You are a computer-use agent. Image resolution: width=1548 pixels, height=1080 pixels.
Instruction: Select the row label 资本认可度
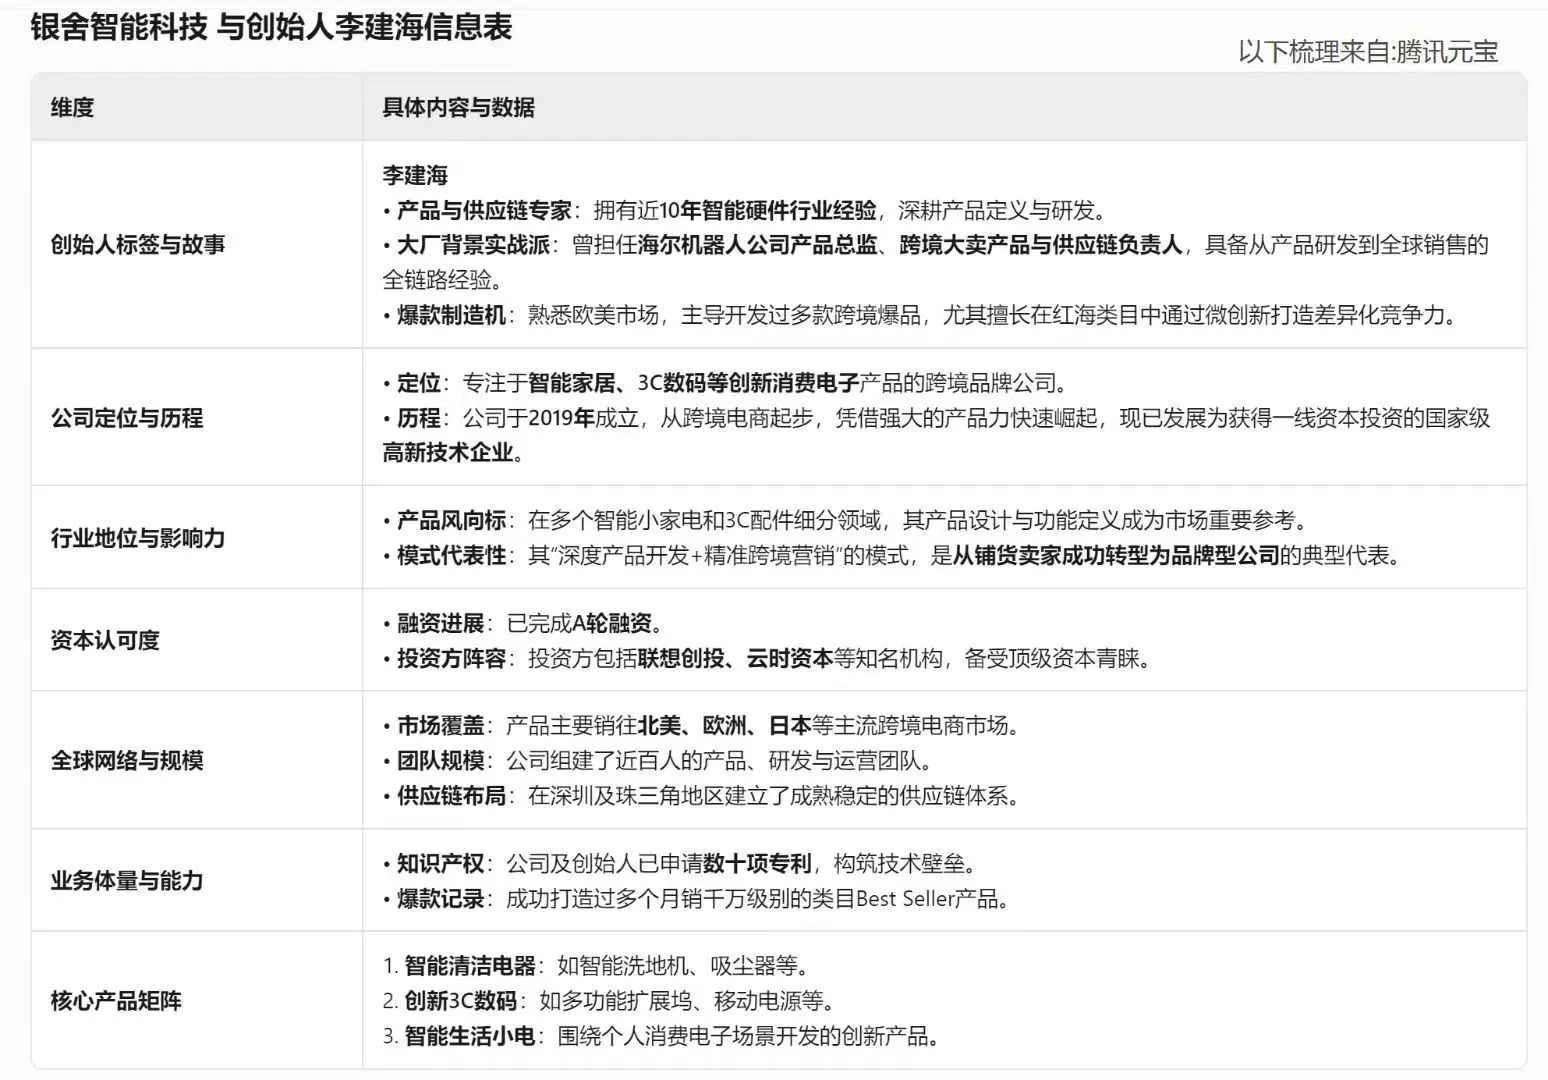105,640
